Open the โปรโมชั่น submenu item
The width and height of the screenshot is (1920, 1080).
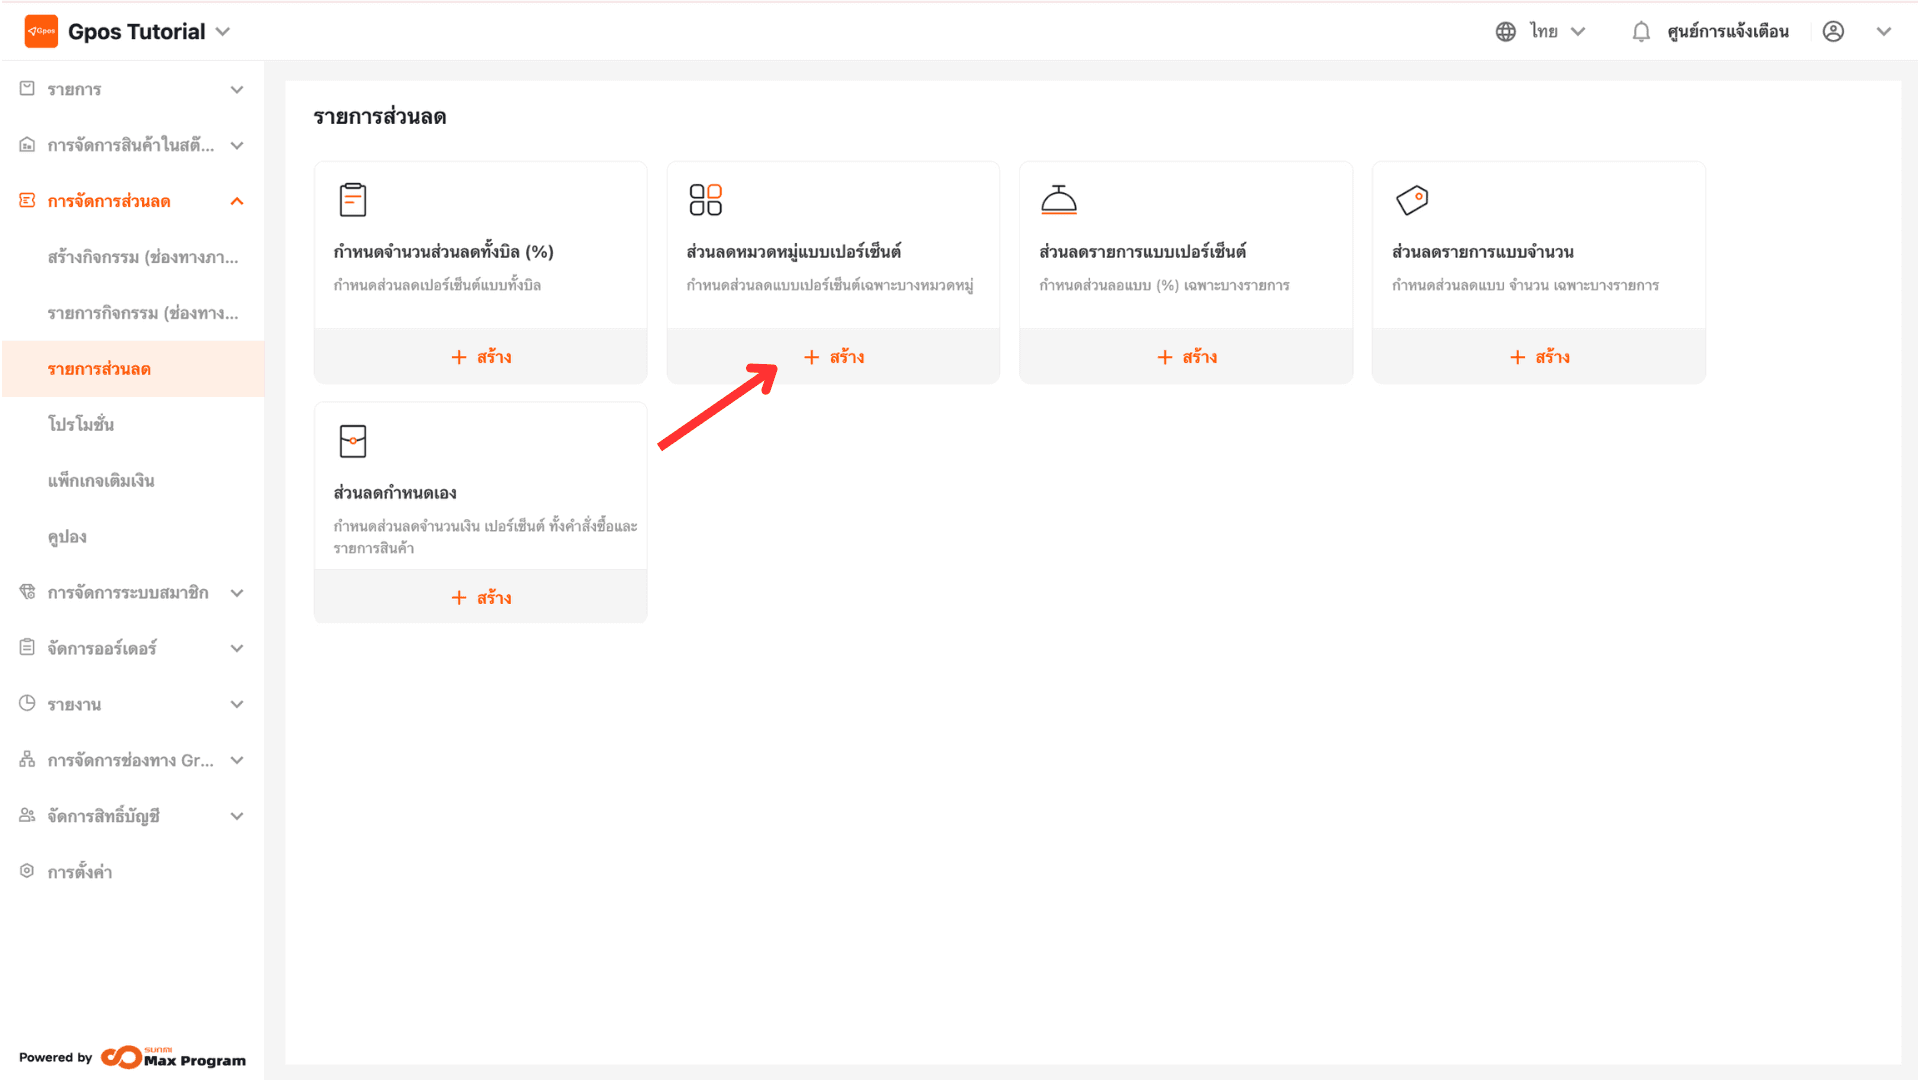[x=81, y=424]
